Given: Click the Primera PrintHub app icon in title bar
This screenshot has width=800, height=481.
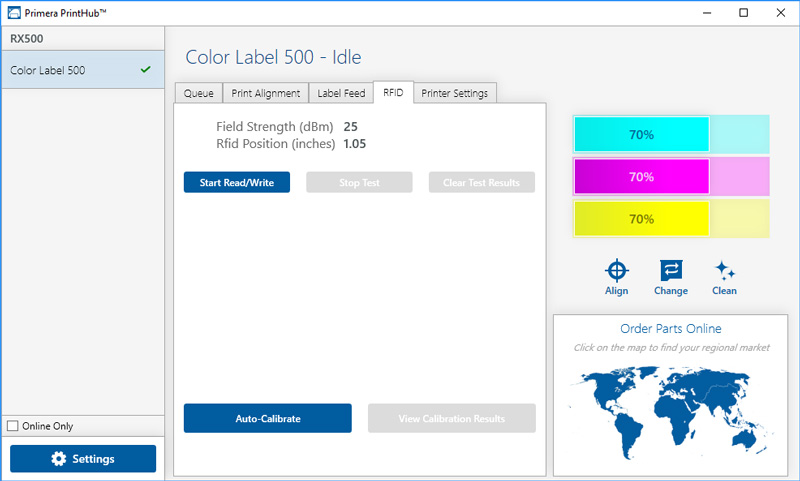Looking at the screenshot, I should pyautogui.click(x=14, y=13).
